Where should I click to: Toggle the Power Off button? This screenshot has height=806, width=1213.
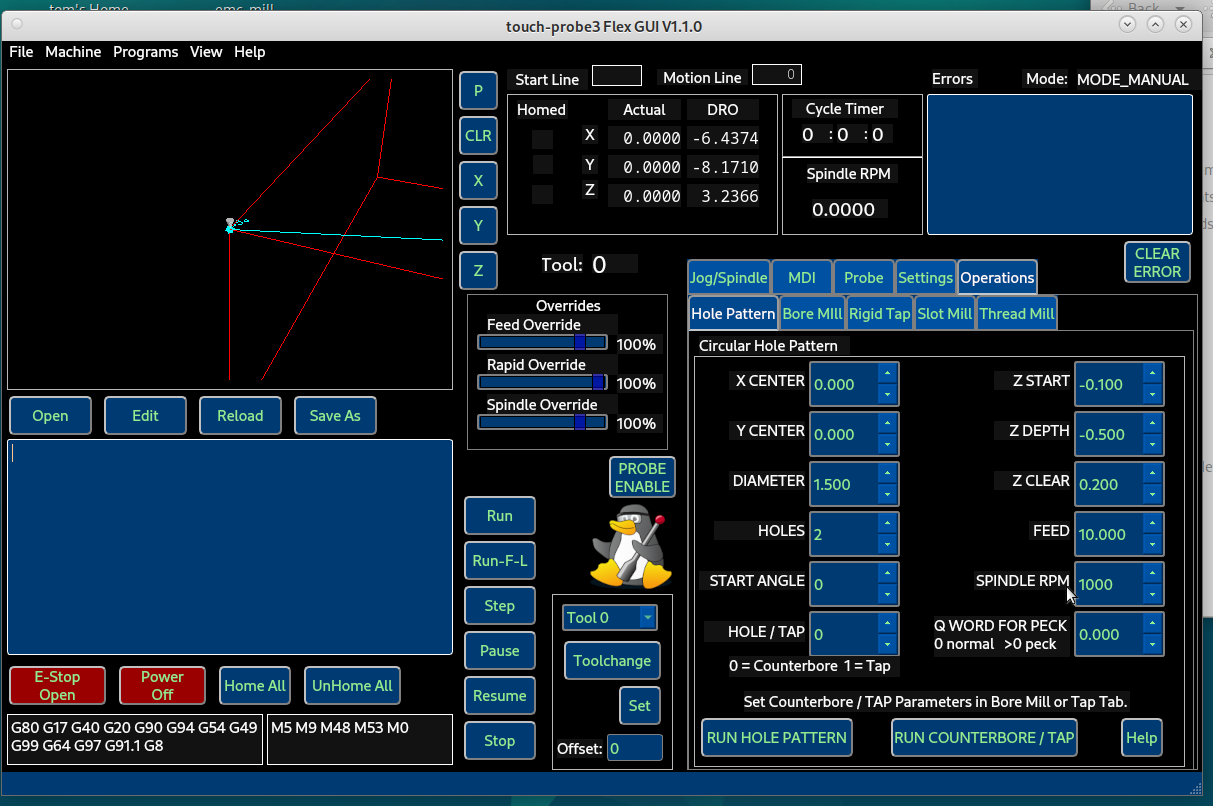162,686
